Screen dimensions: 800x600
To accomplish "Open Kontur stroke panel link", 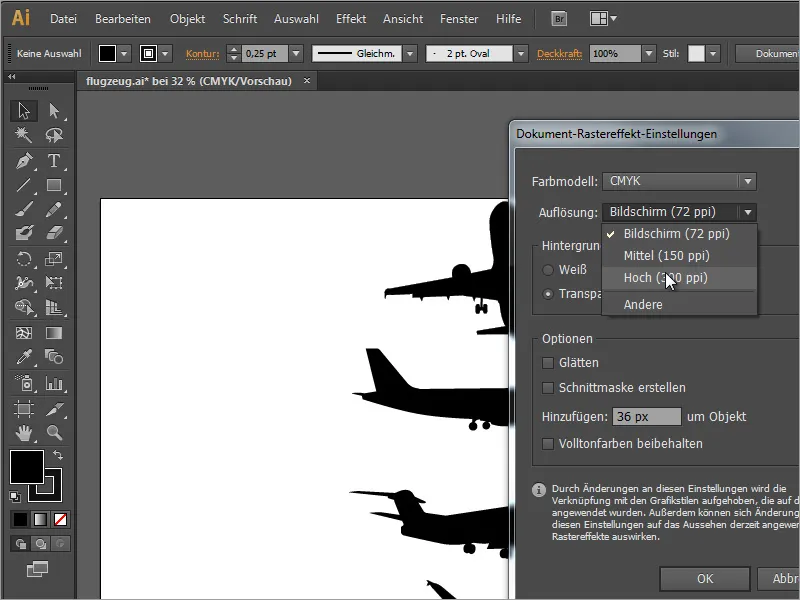I will point(203,54).
